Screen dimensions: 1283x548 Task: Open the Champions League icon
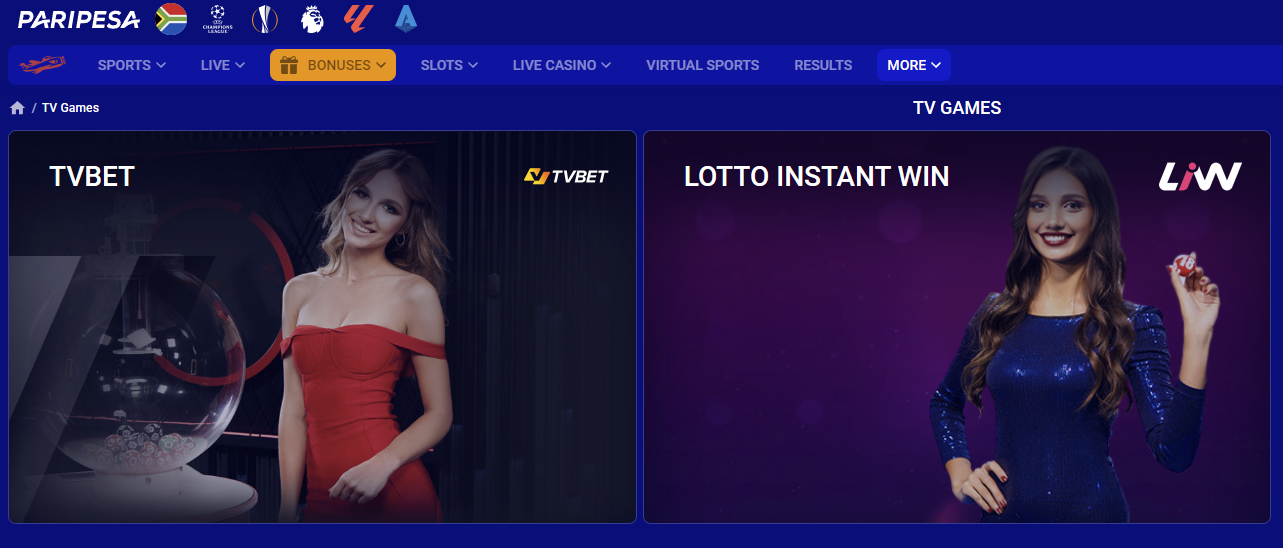pyautogui.click(x=217, y=19)
